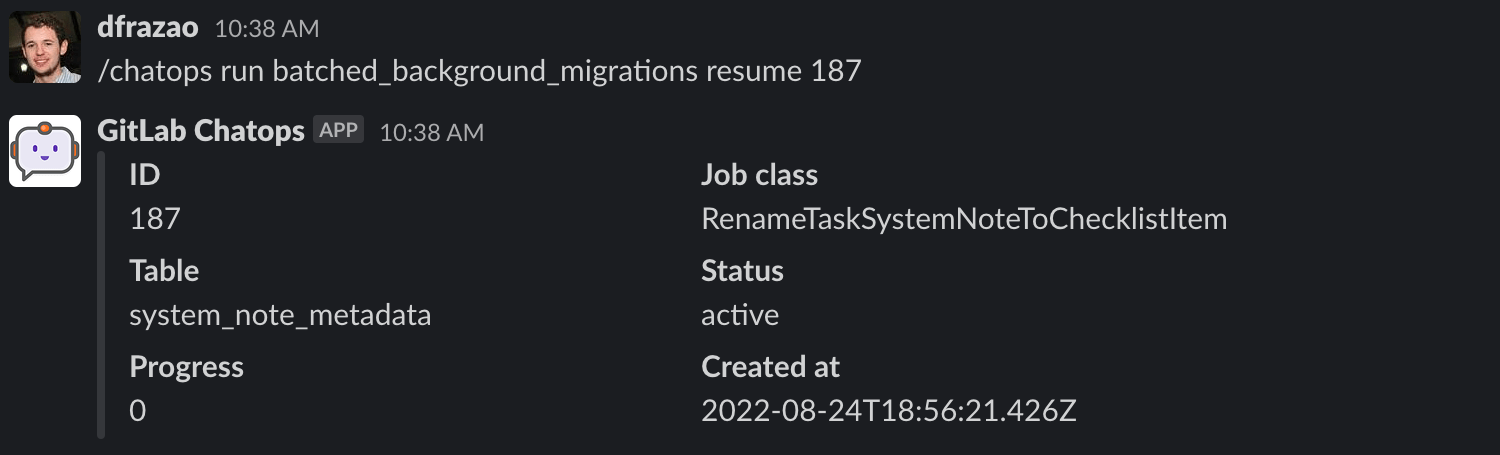Click the Progress field label
This screenshot has height=455, width=1500.
pos(186,367)
